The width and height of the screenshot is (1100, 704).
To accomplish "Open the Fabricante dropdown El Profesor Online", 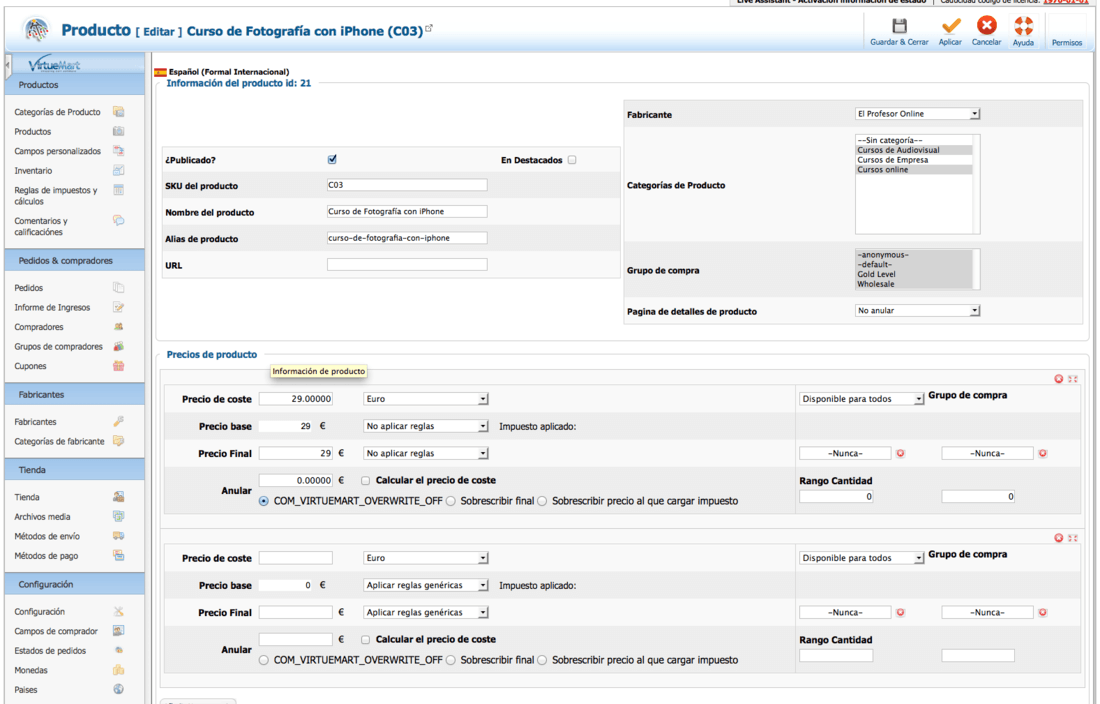I will [917, 114].
